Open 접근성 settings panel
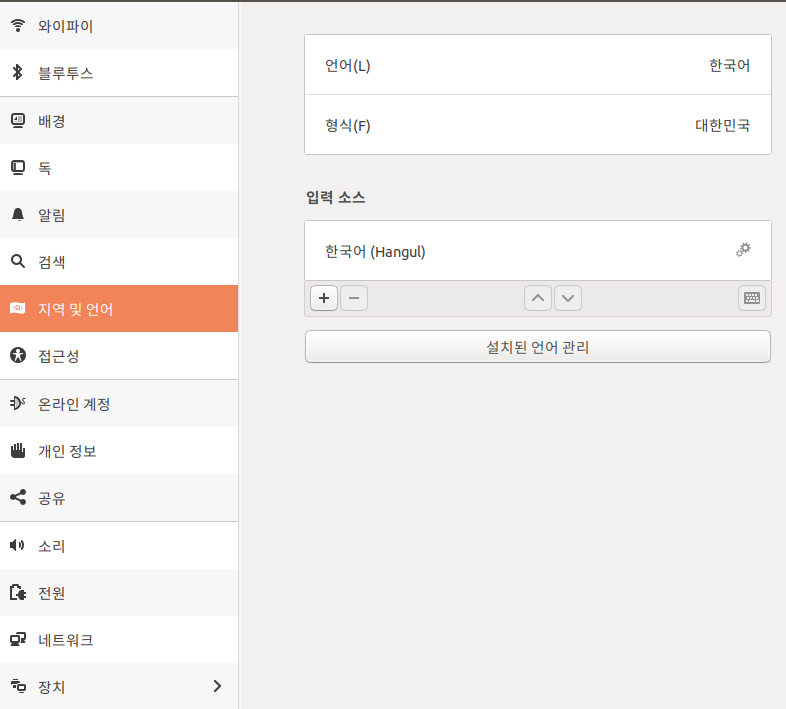786x709 pixels. pos(119,356)
